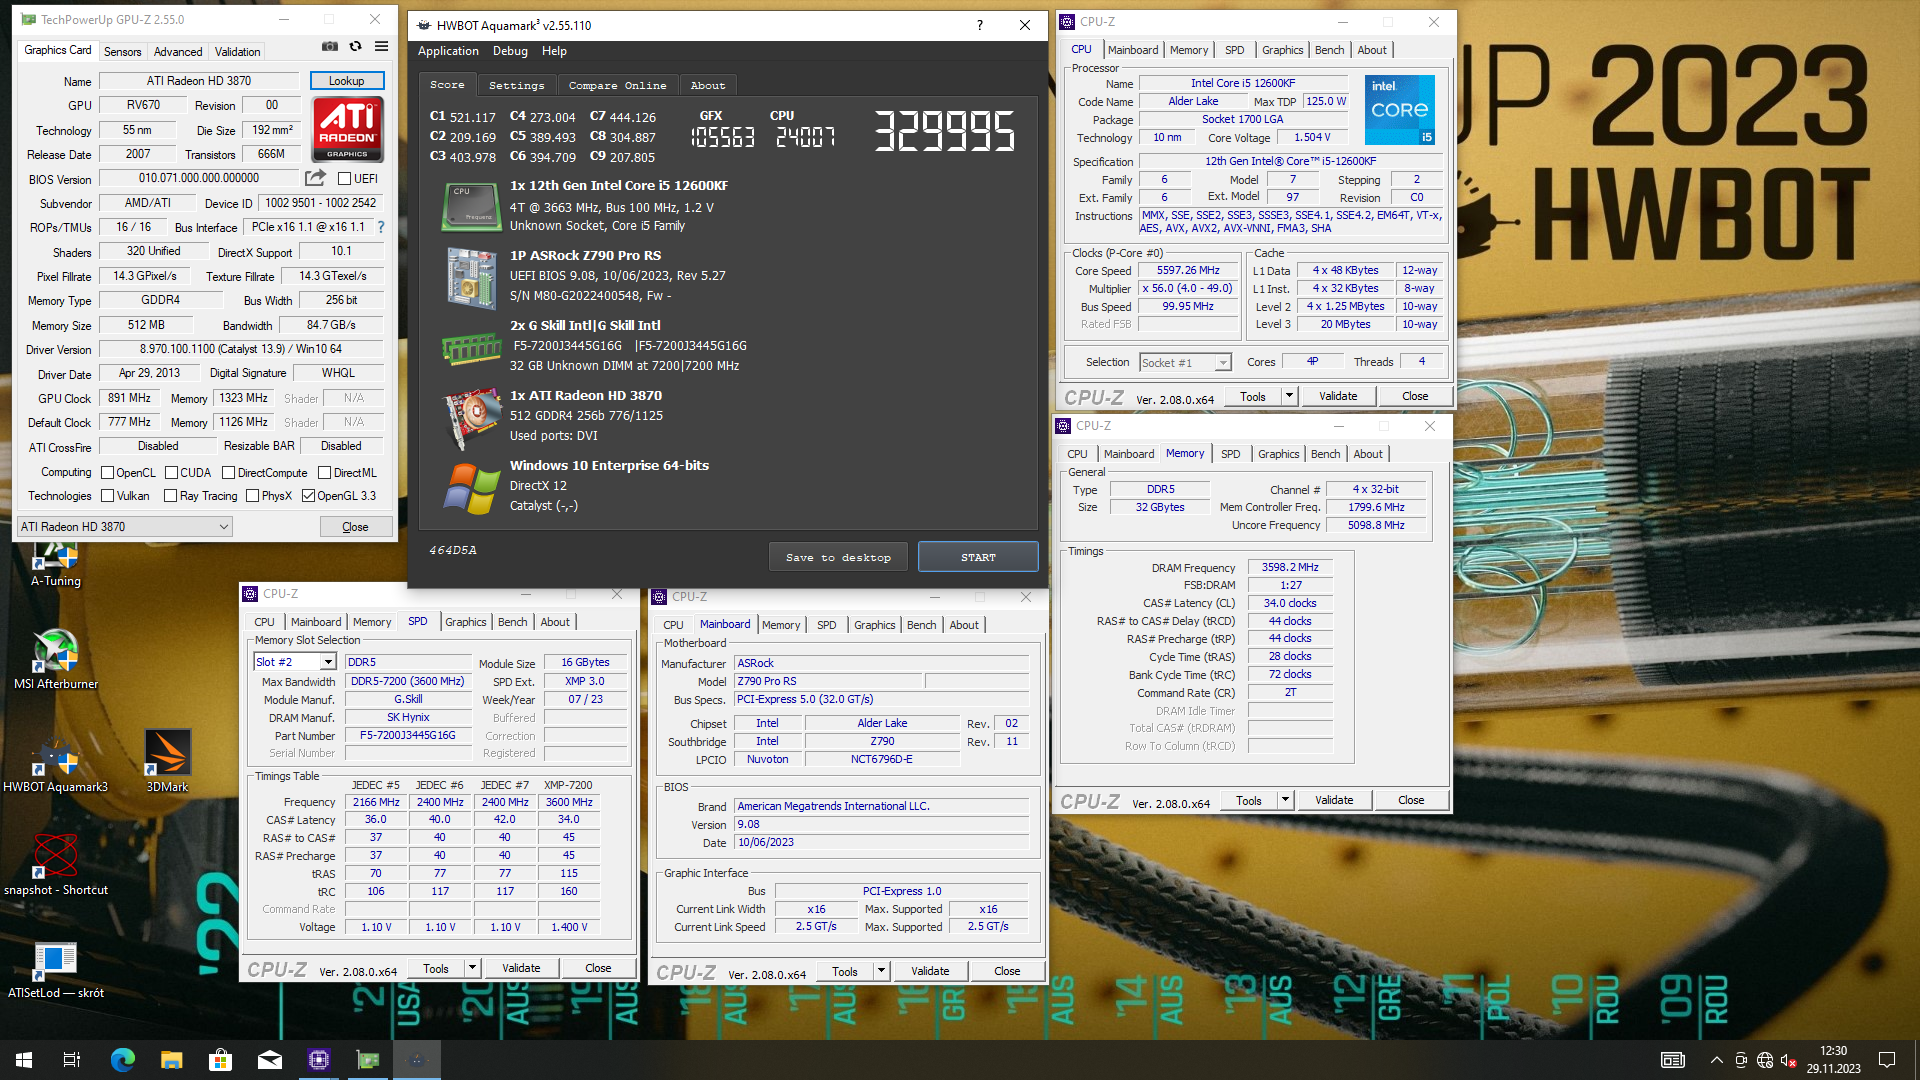Open the Mail app from the taskbar

pyautogui.click(x=269, y=1060)
